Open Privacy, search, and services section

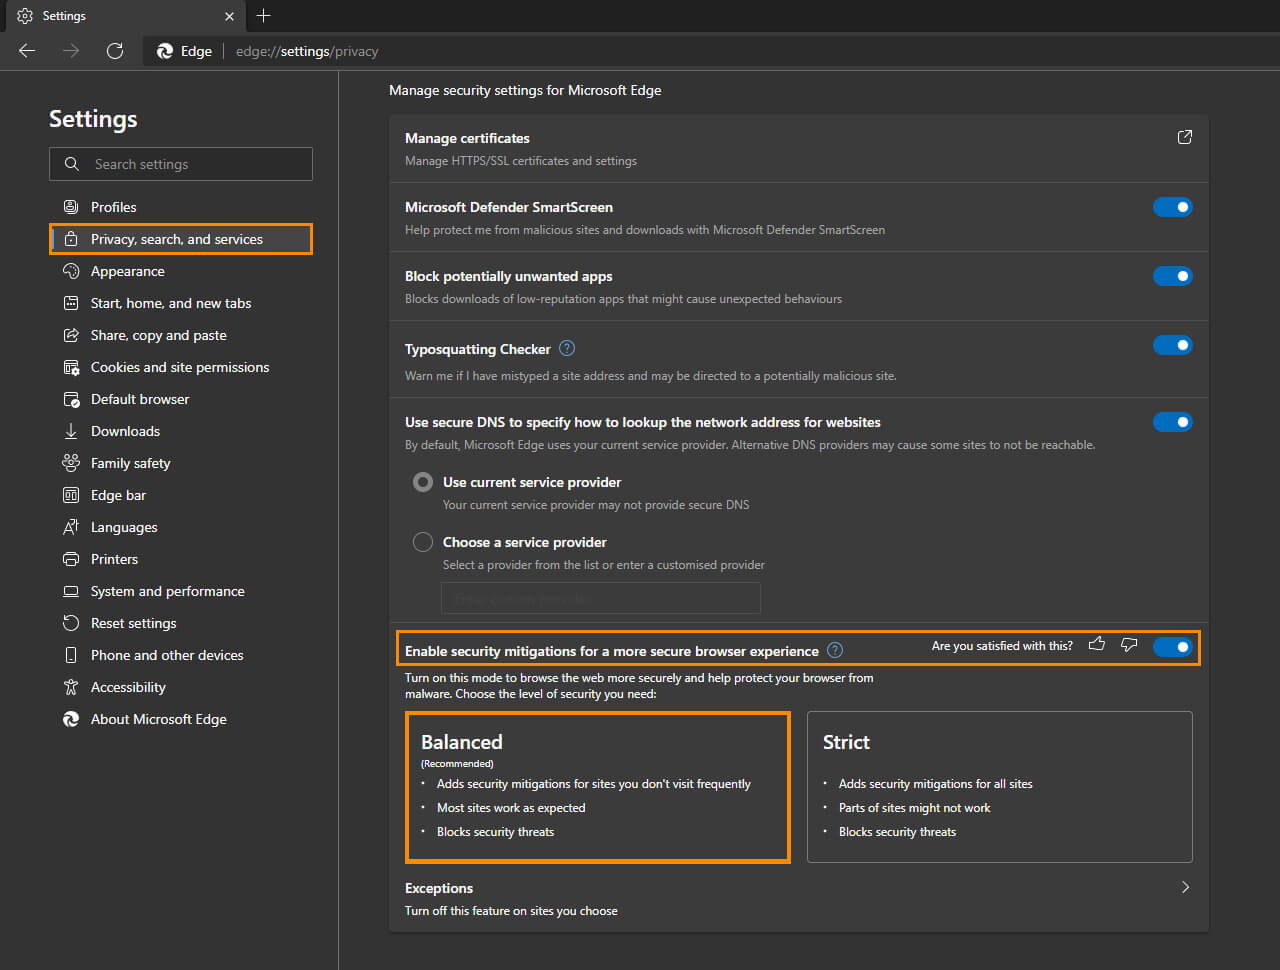181,239
